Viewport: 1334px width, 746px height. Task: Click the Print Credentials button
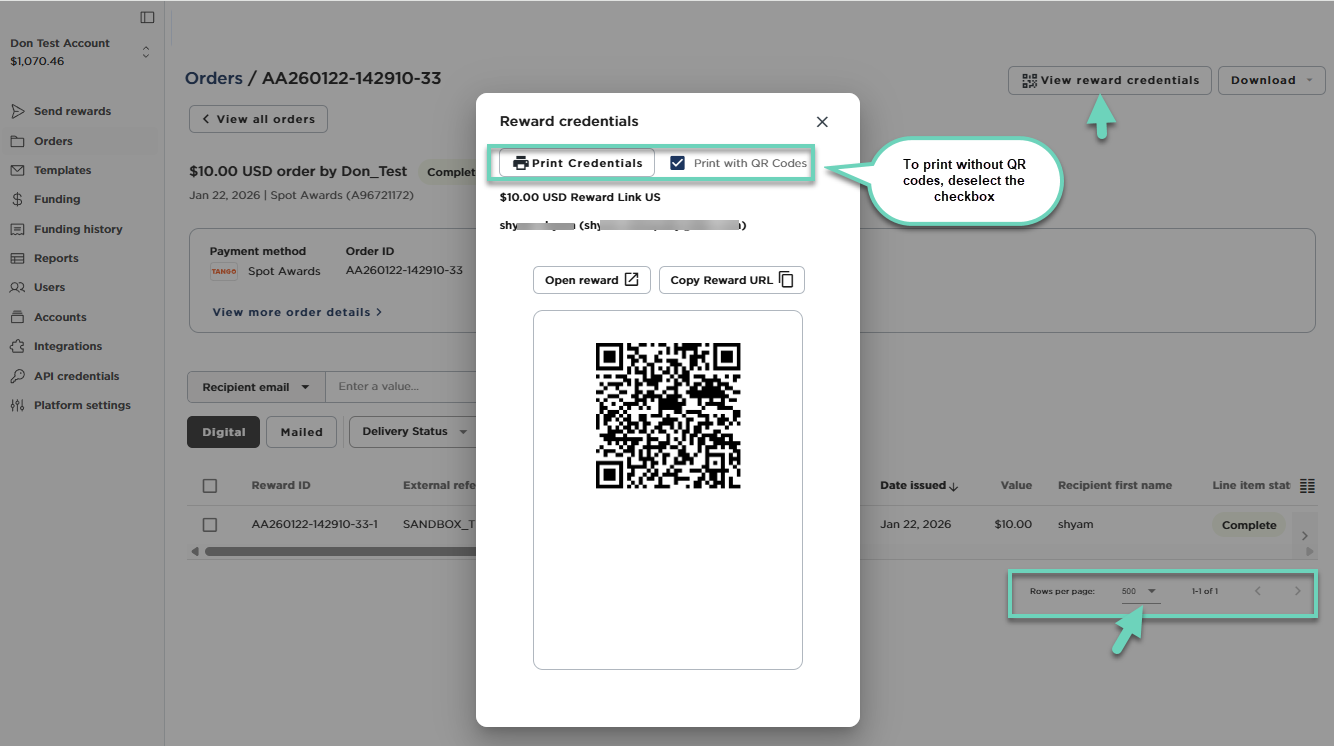(x=577, y=163)
